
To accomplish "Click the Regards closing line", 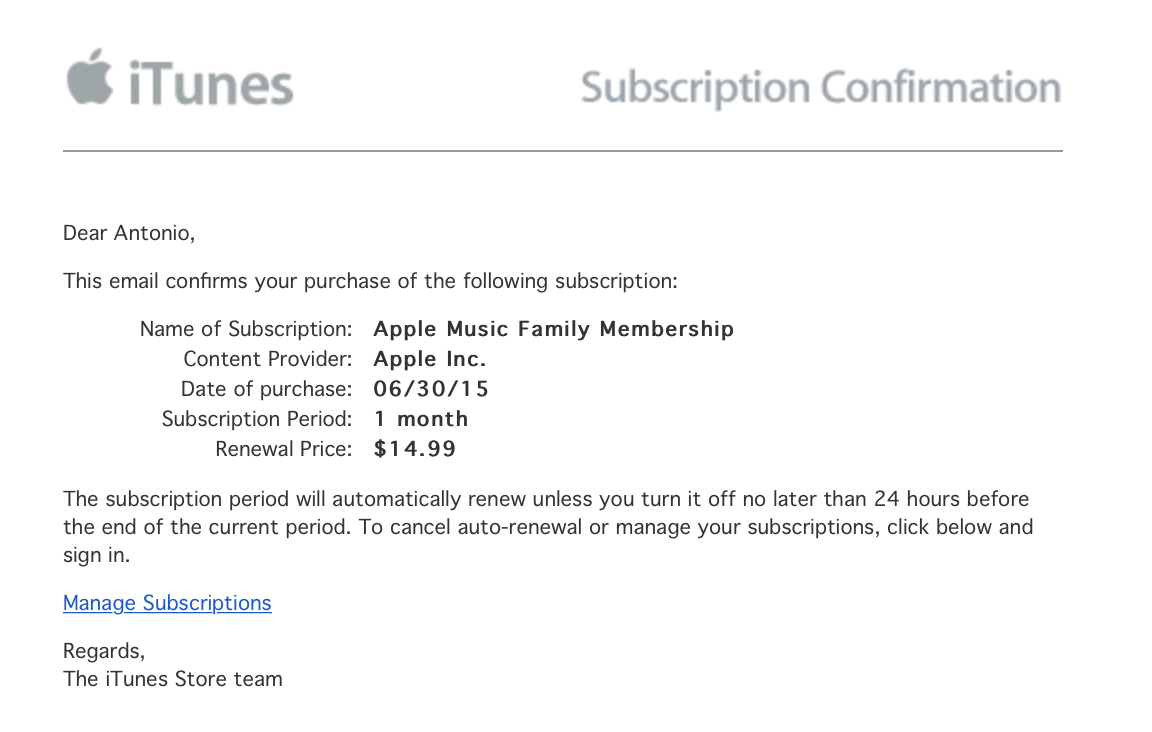I will 104,651.
